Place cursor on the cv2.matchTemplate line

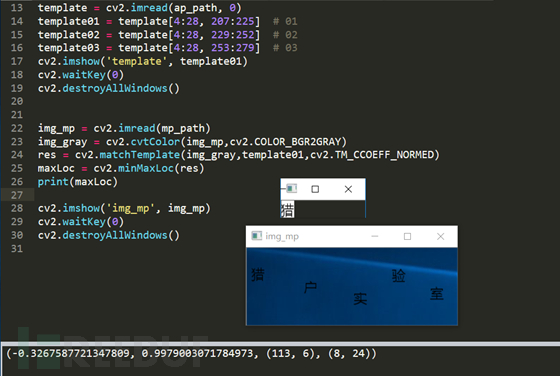click(239, 155)
